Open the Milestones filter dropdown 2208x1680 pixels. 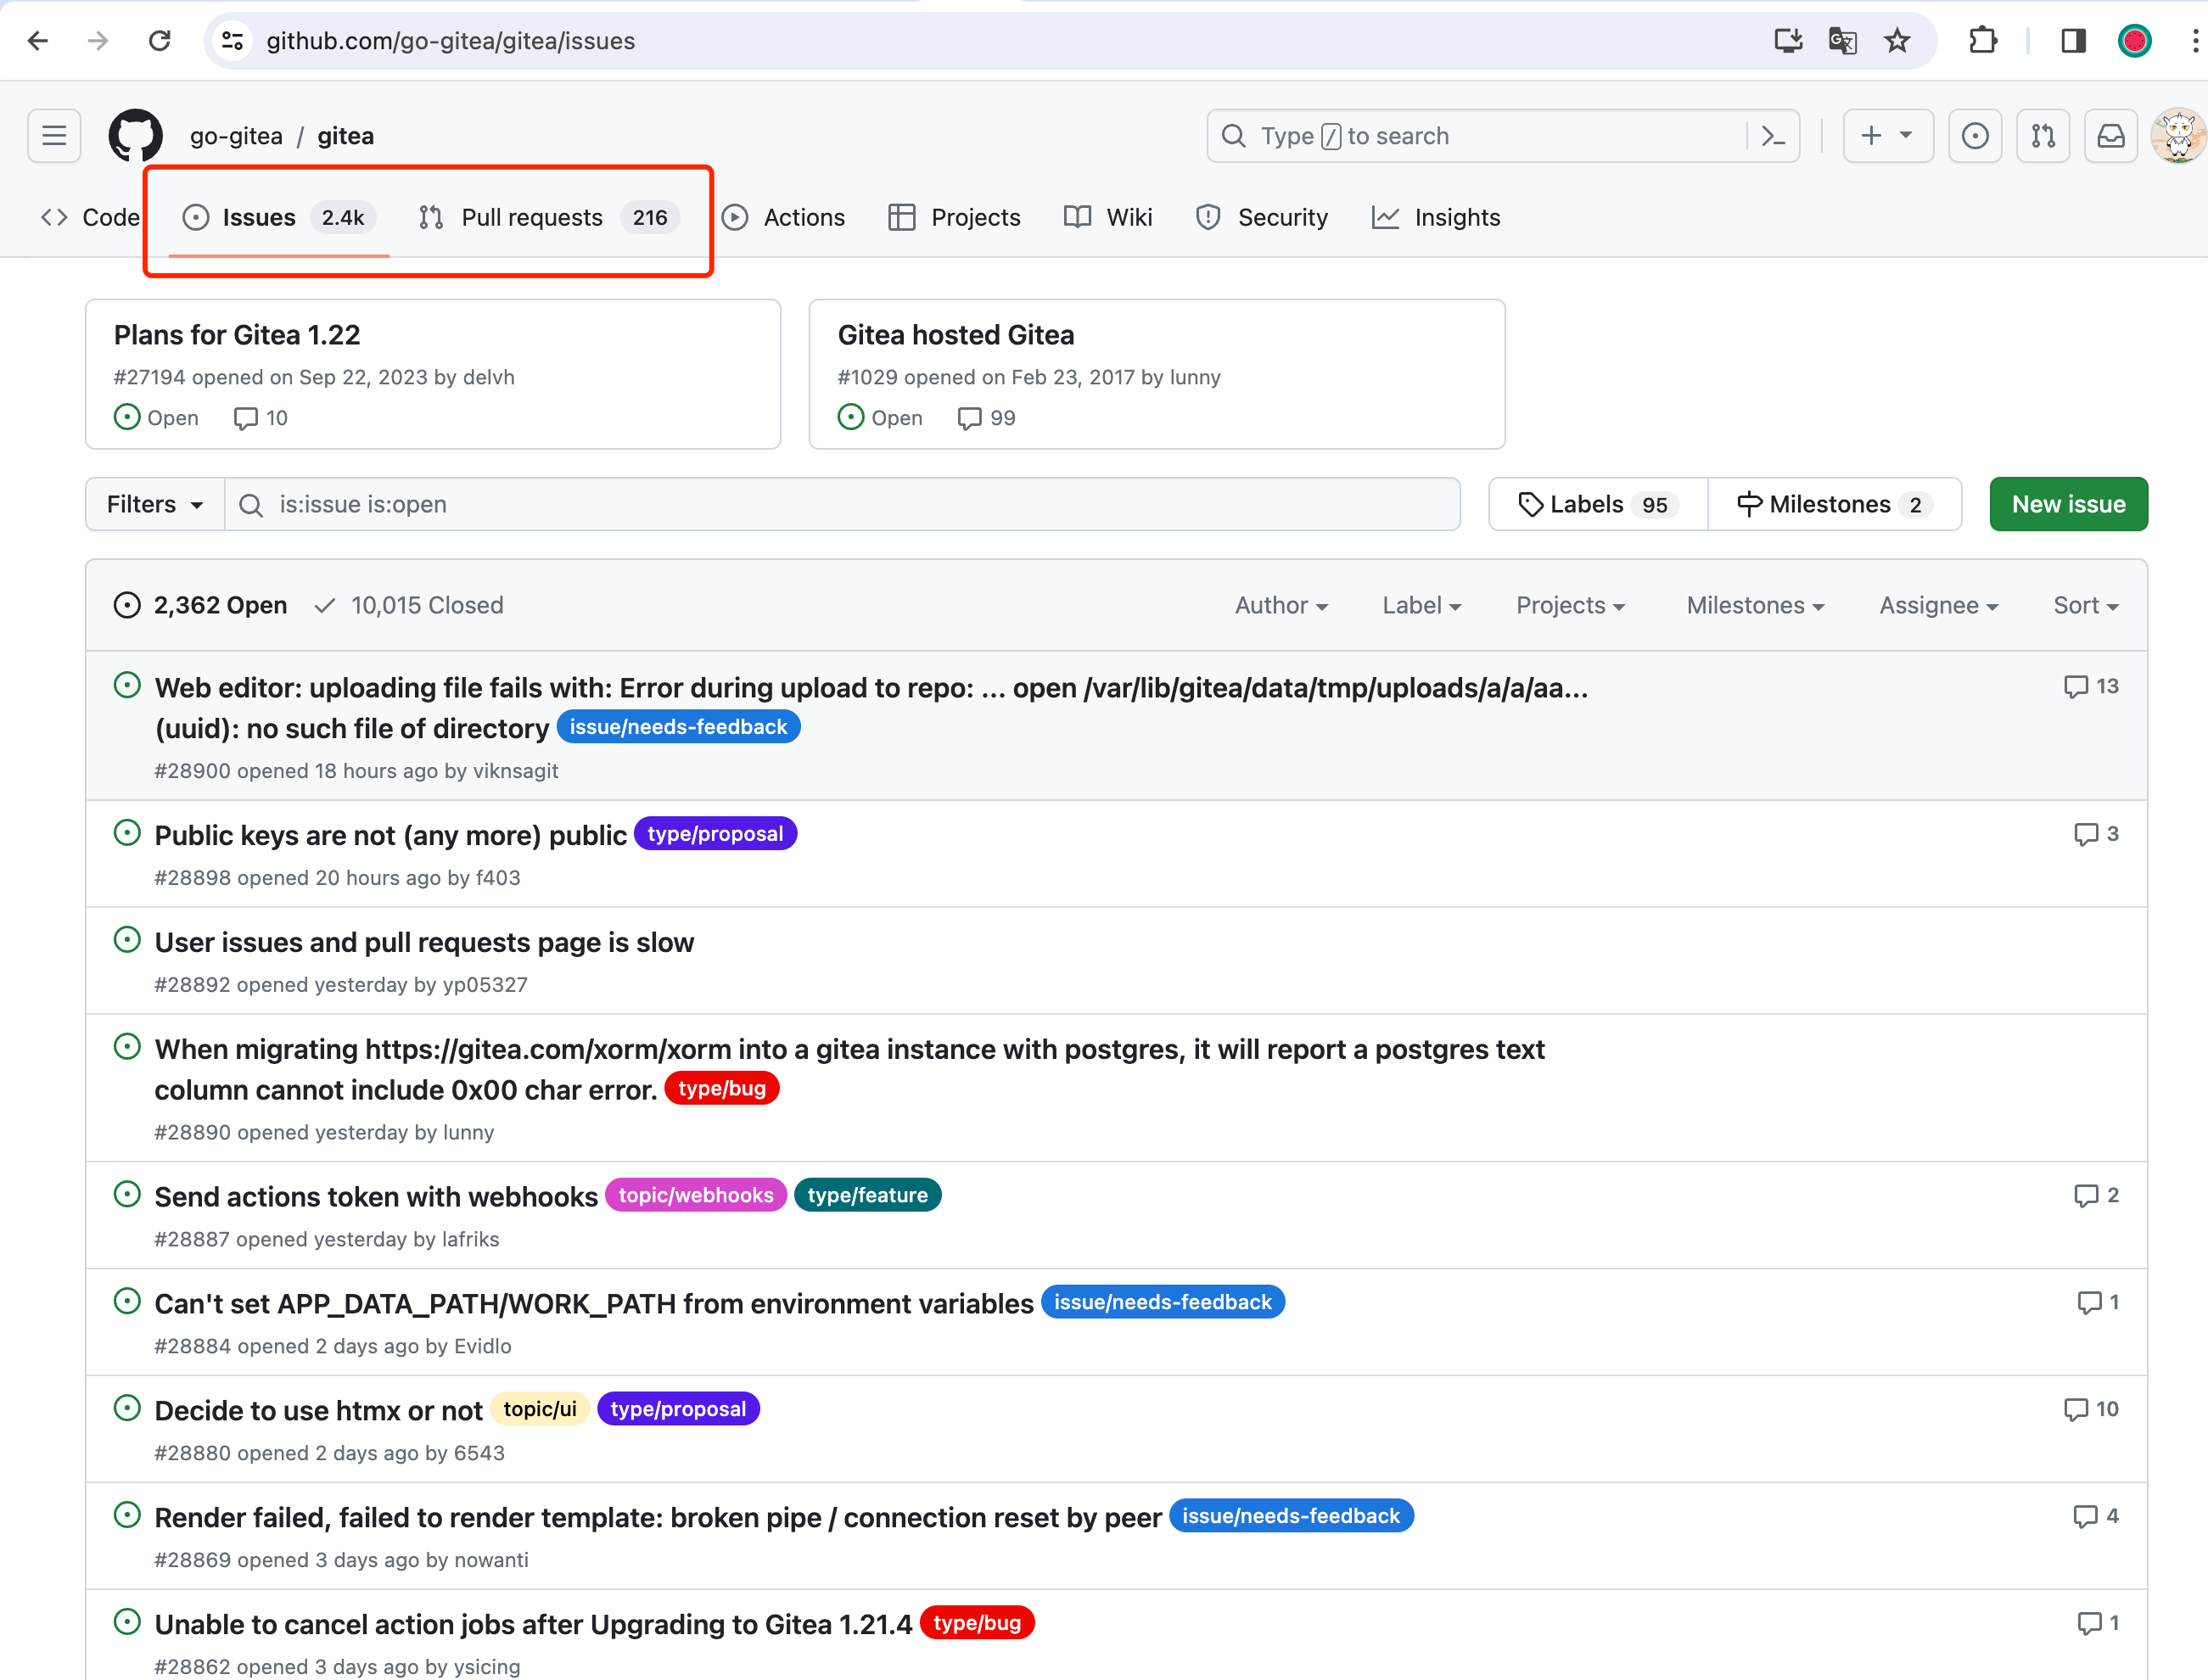click(1755, 605)
